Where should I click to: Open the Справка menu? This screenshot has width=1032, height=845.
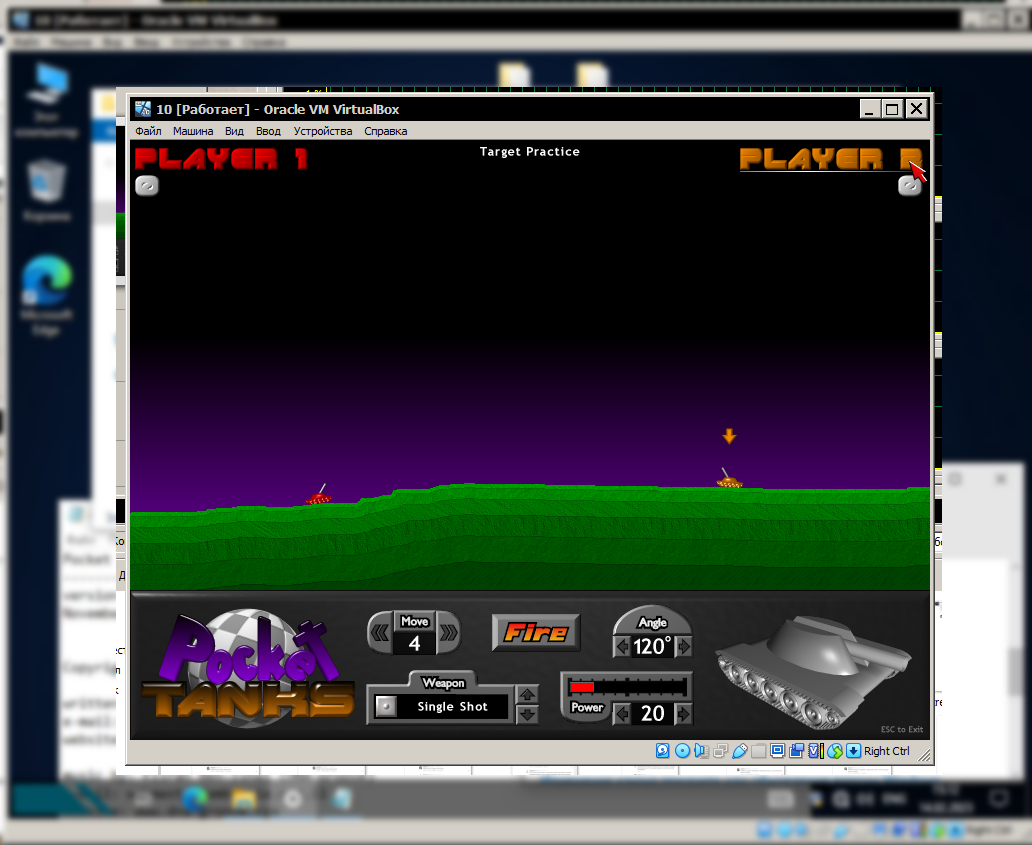[x=386, y=131]
